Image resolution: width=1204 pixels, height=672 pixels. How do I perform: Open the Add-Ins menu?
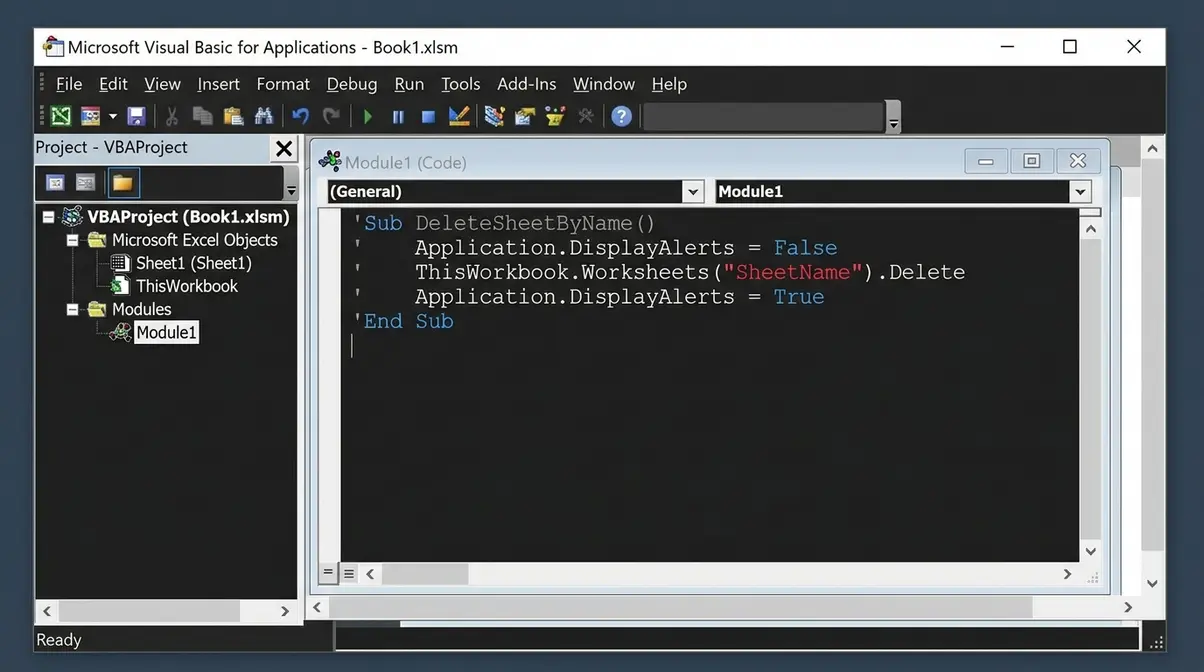point(526,84)
